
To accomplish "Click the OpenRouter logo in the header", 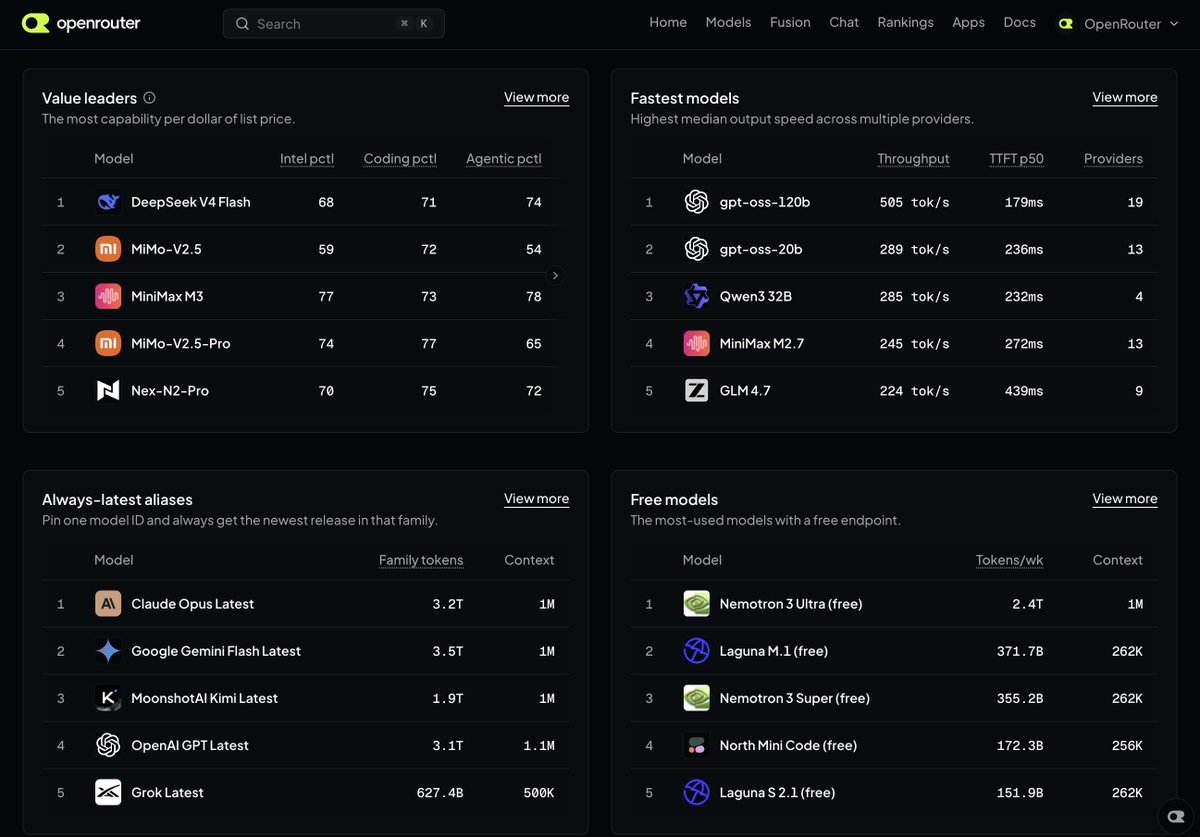I will tap(81, 23).
